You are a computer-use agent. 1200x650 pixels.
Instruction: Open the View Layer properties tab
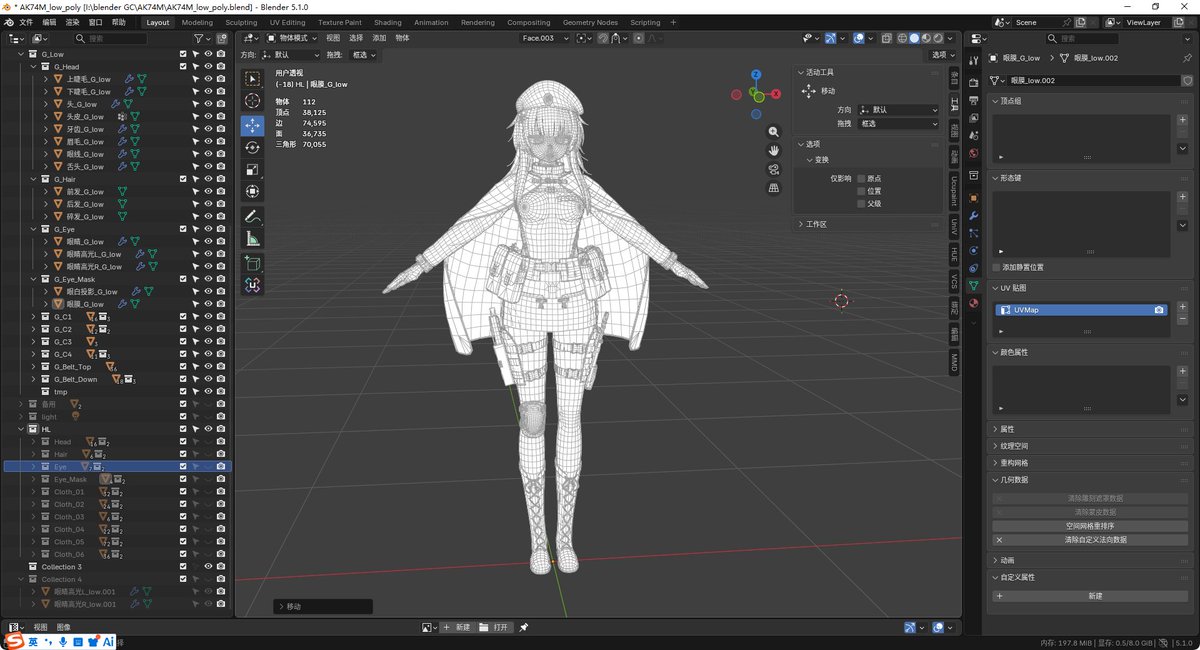[x=974, y=118]
